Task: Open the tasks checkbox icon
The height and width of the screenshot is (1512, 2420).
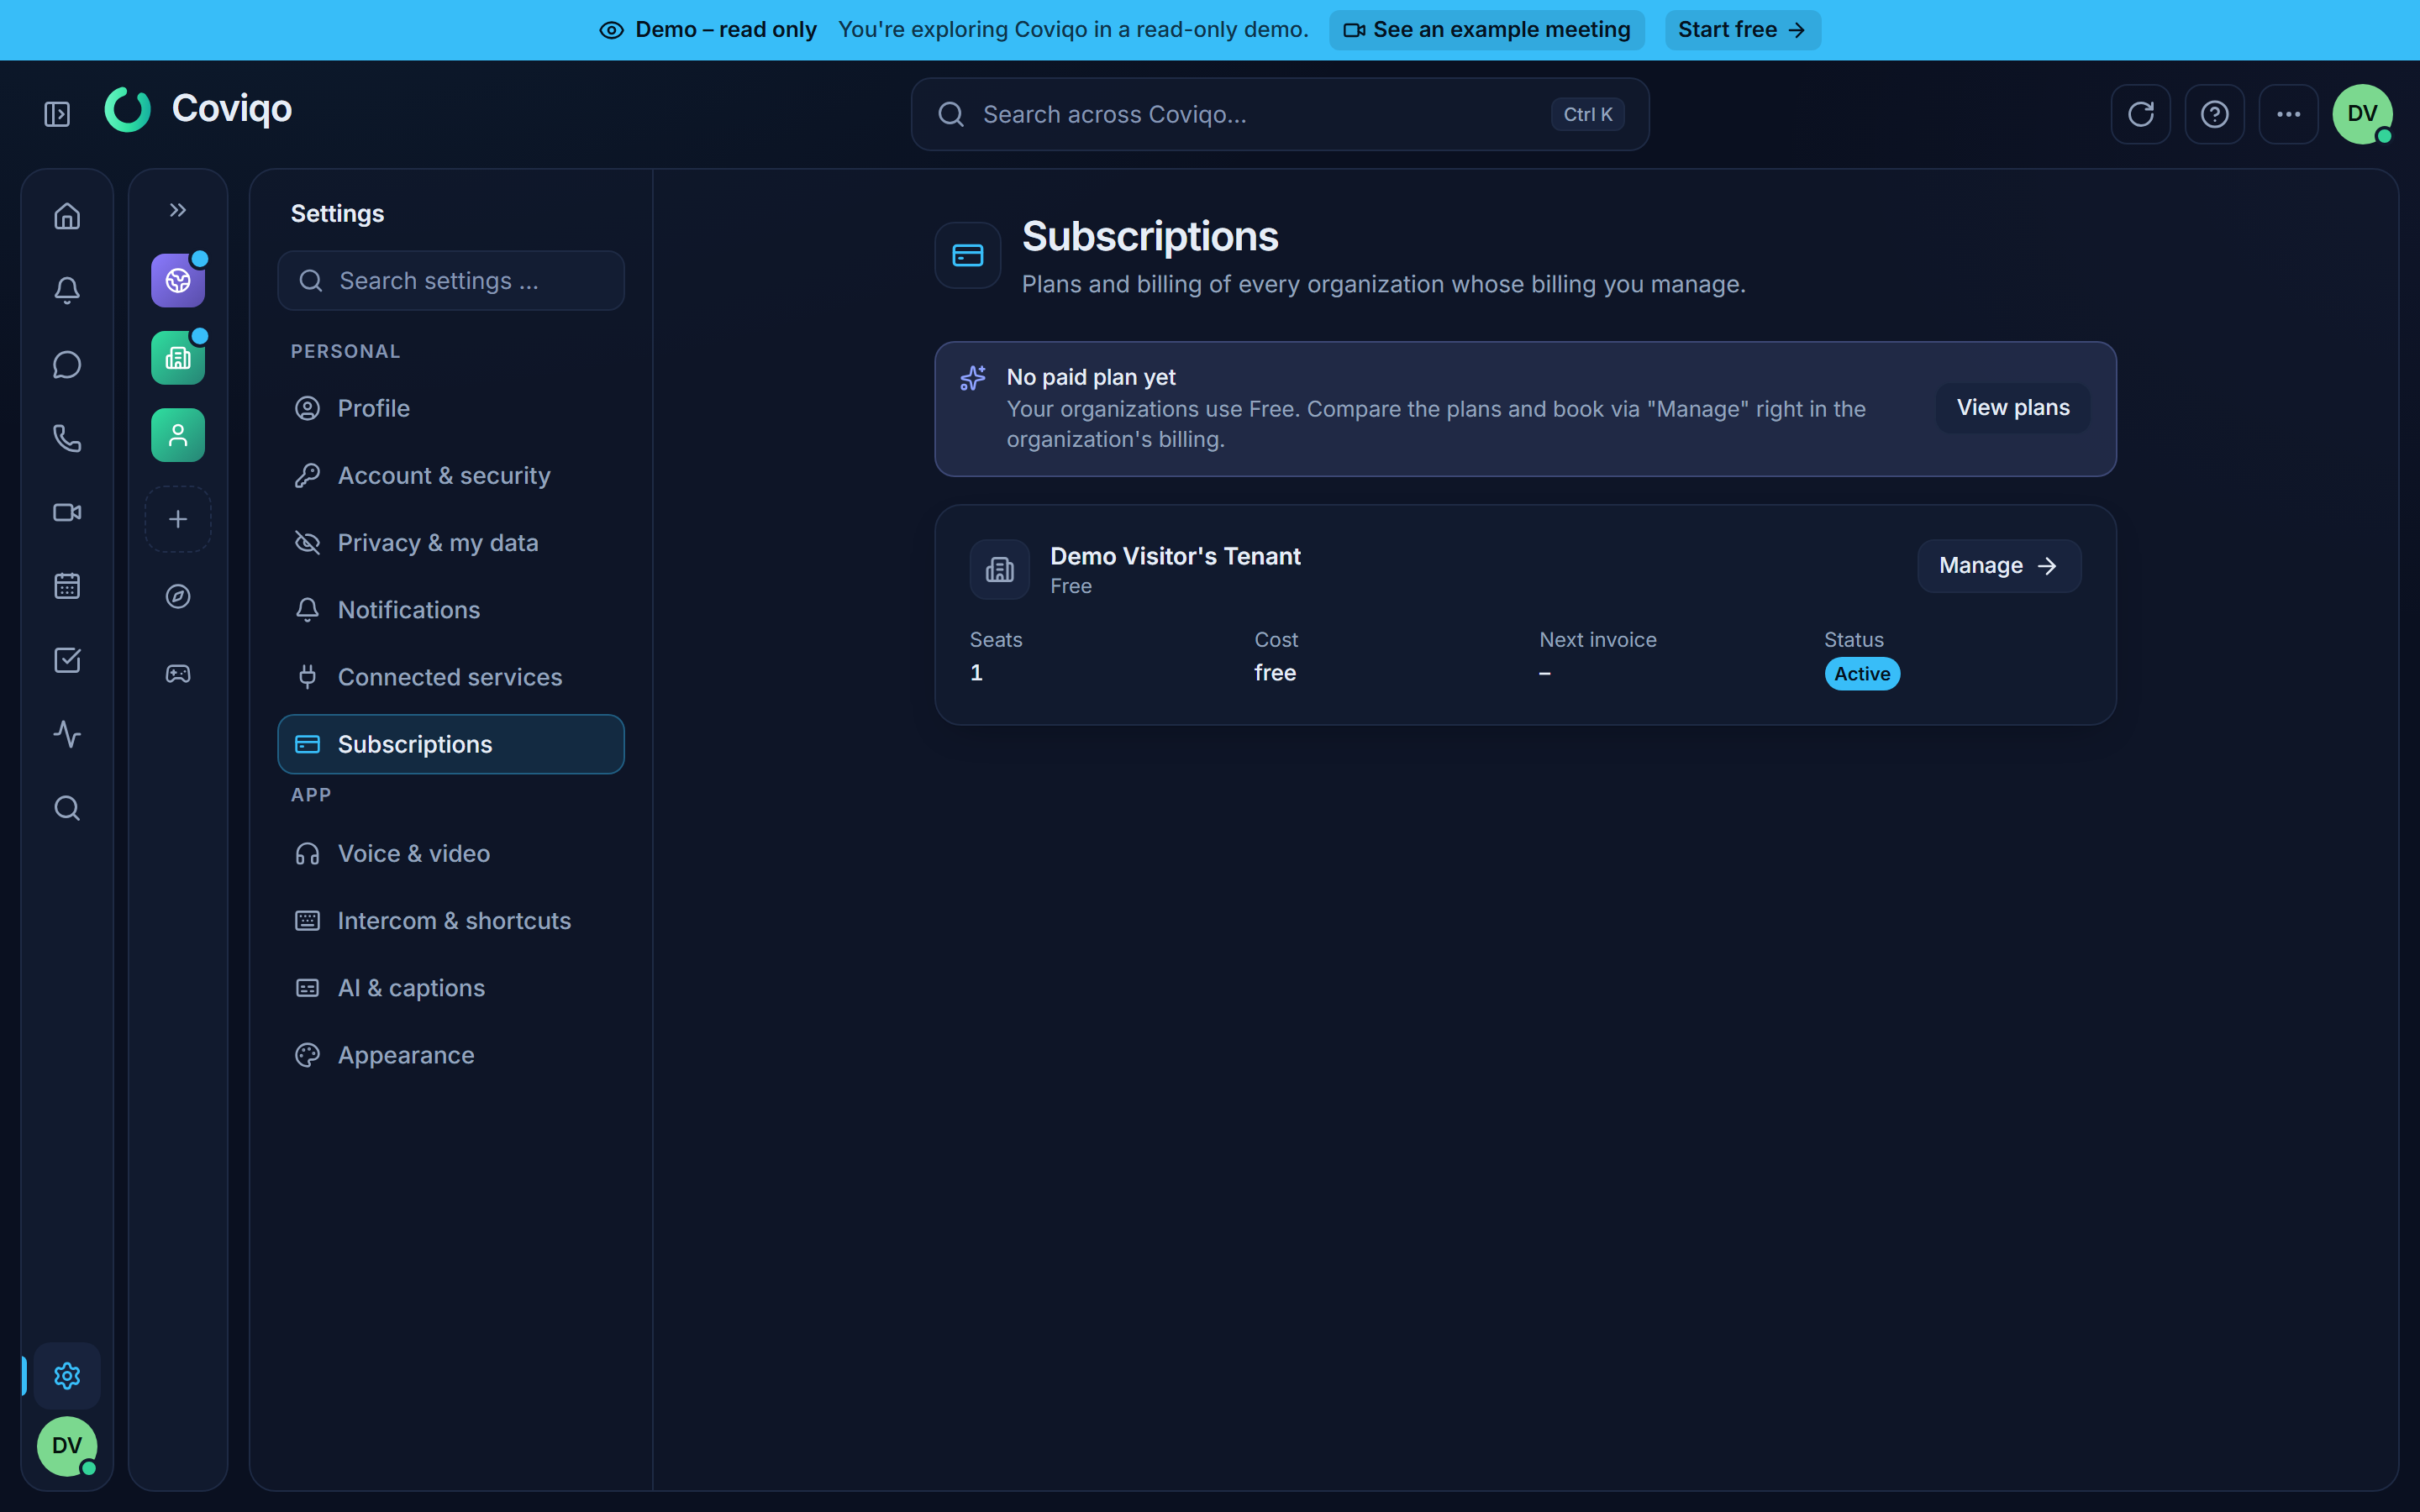Action: pyautogui.click(x=67, y=660)
